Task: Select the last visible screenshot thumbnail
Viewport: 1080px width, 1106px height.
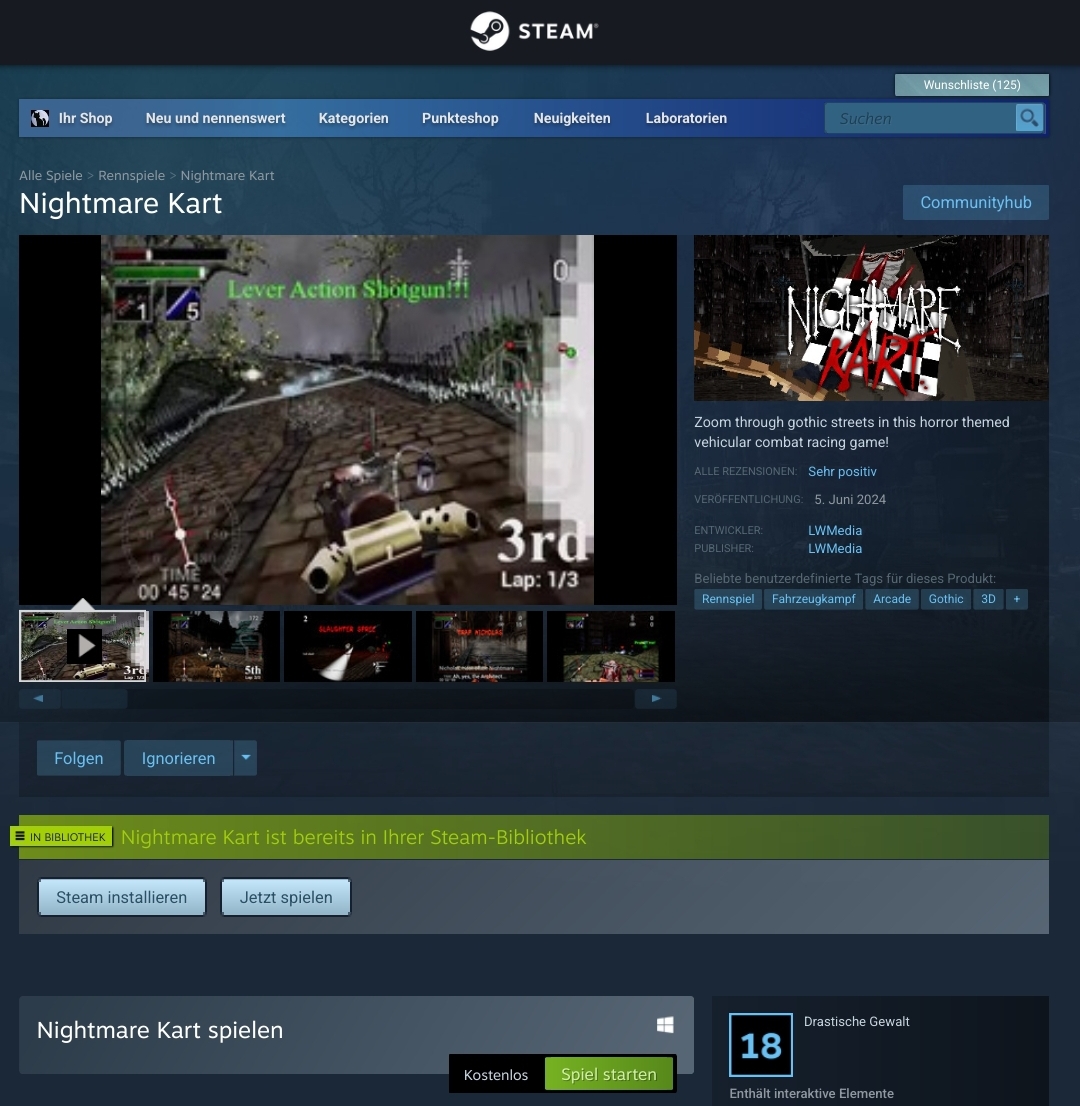Action: (611, 646)
